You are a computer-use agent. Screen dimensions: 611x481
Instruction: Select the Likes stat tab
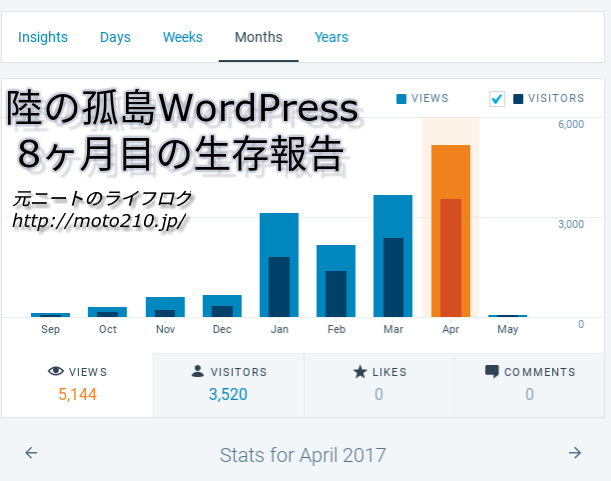point(379,385)
